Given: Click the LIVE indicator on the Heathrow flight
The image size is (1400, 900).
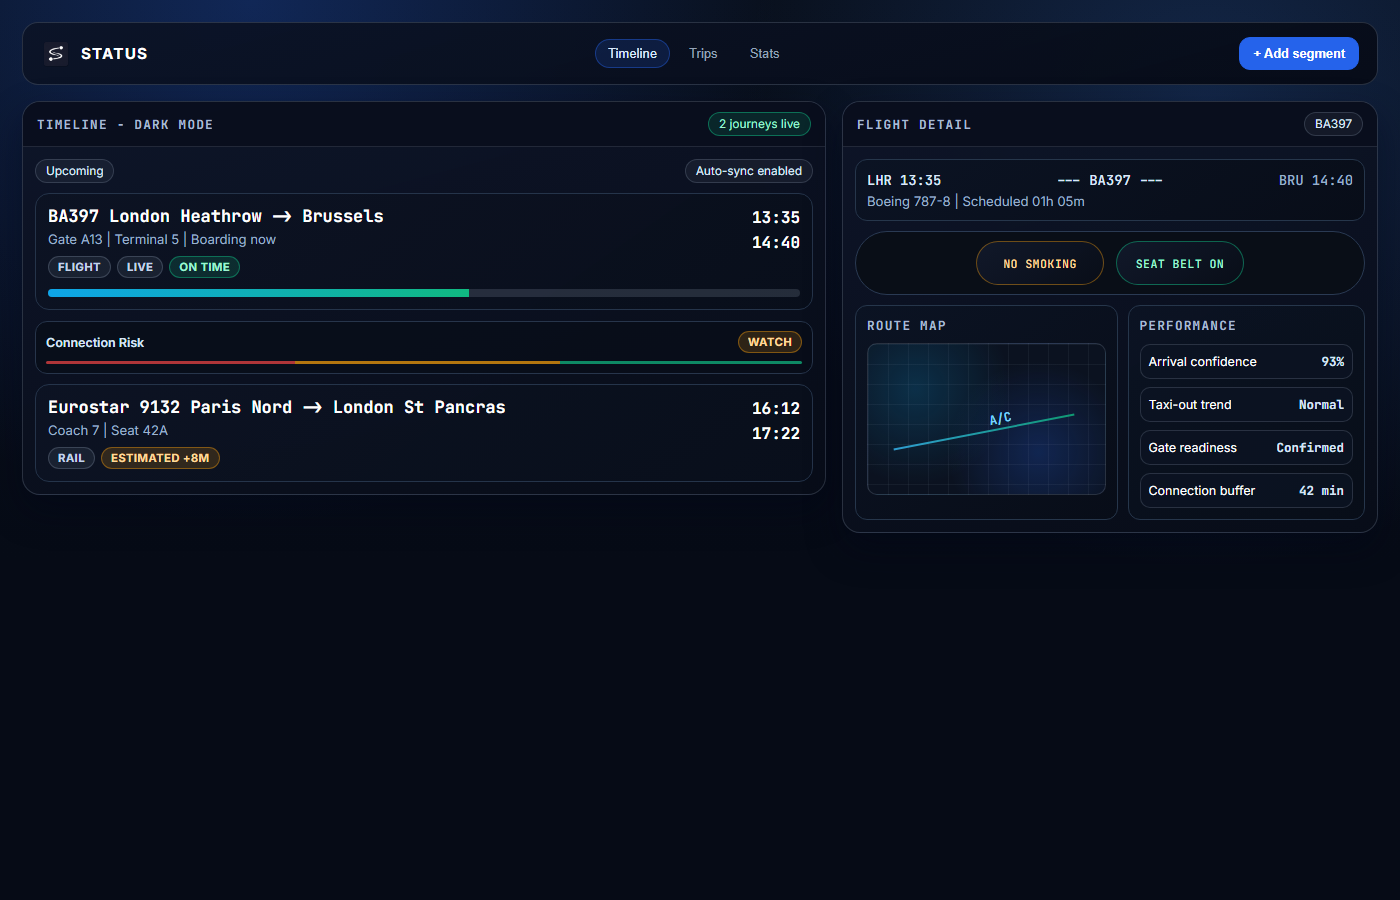Looking at the screenshot, I should (139, 267).
